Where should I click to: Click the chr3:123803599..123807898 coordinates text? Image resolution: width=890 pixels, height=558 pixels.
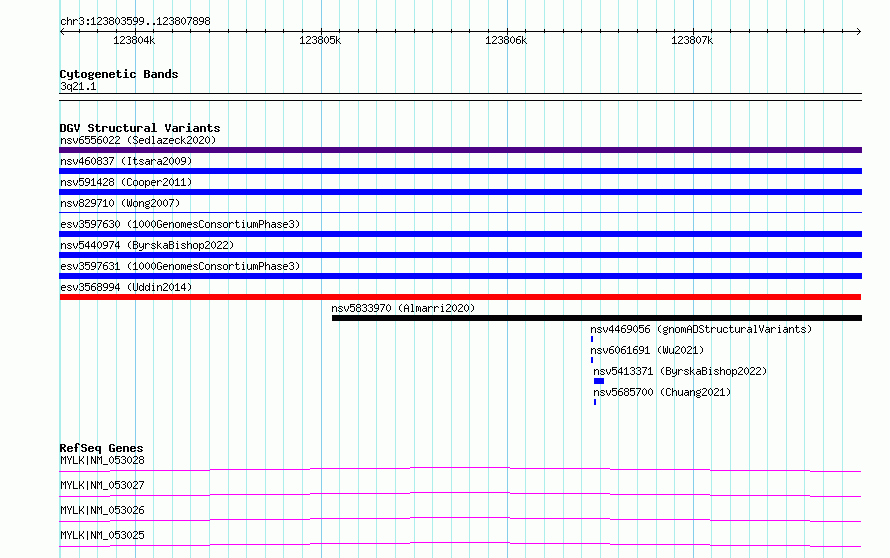pos(135,21)
